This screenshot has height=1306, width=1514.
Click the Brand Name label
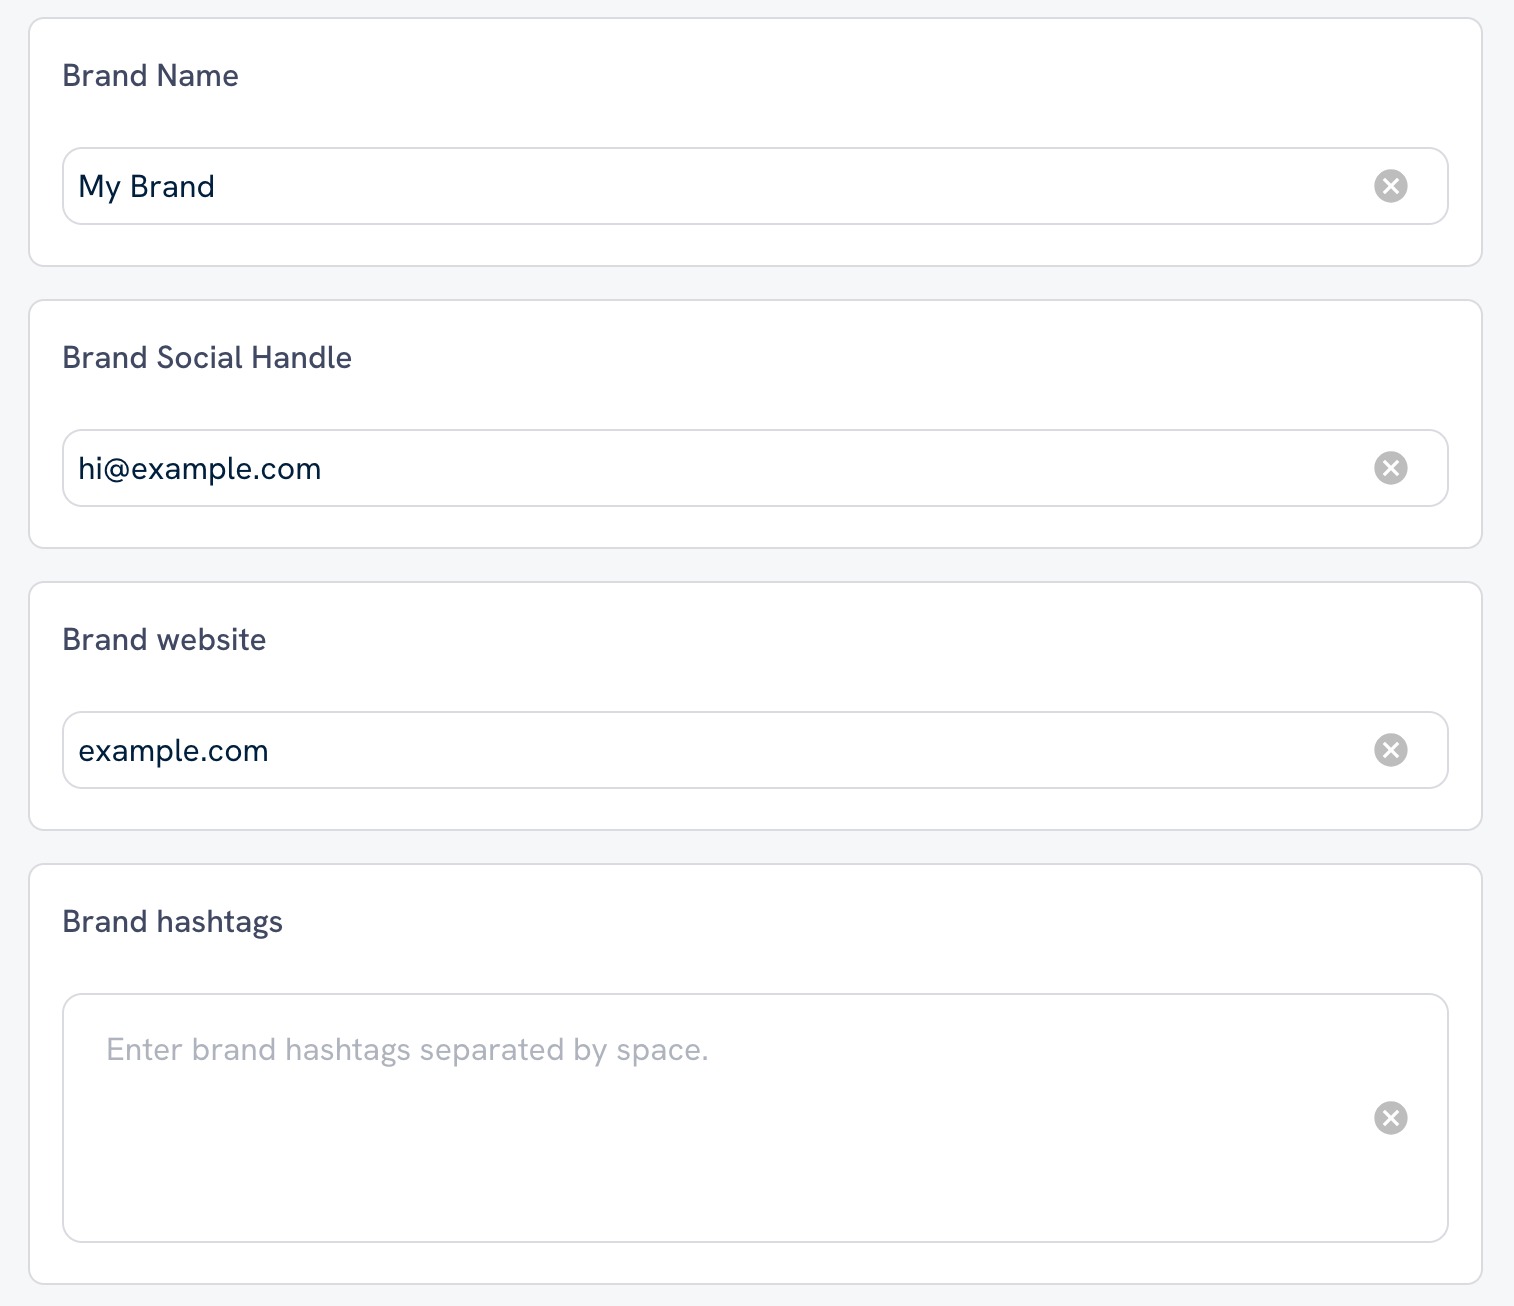(x=150, y=75)
